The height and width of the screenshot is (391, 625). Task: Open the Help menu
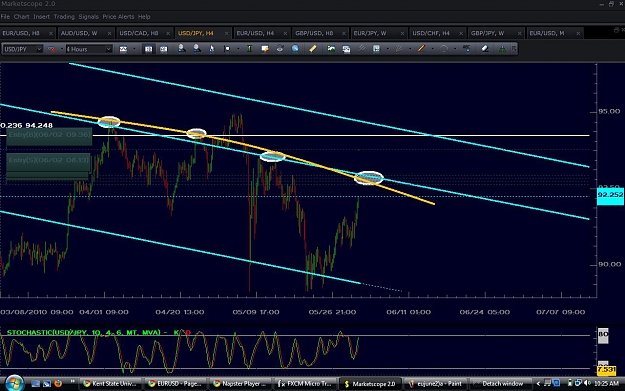click(x=144, y=17)
